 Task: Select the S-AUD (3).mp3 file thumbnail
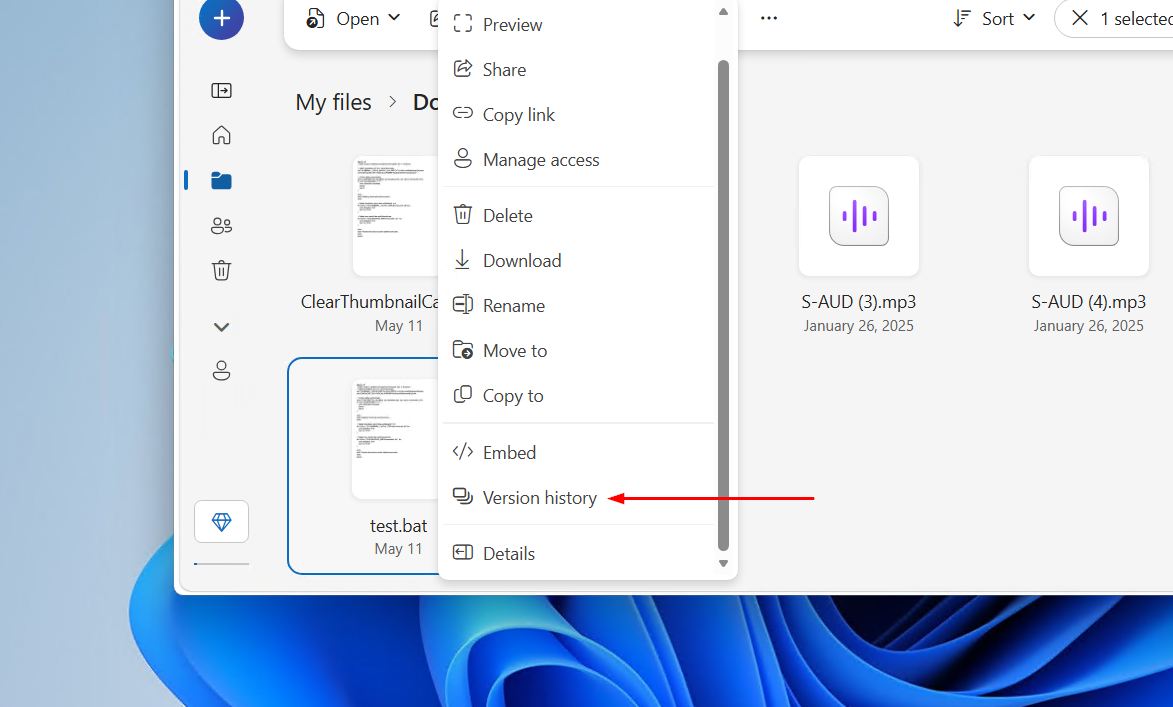tap(859, 216)
